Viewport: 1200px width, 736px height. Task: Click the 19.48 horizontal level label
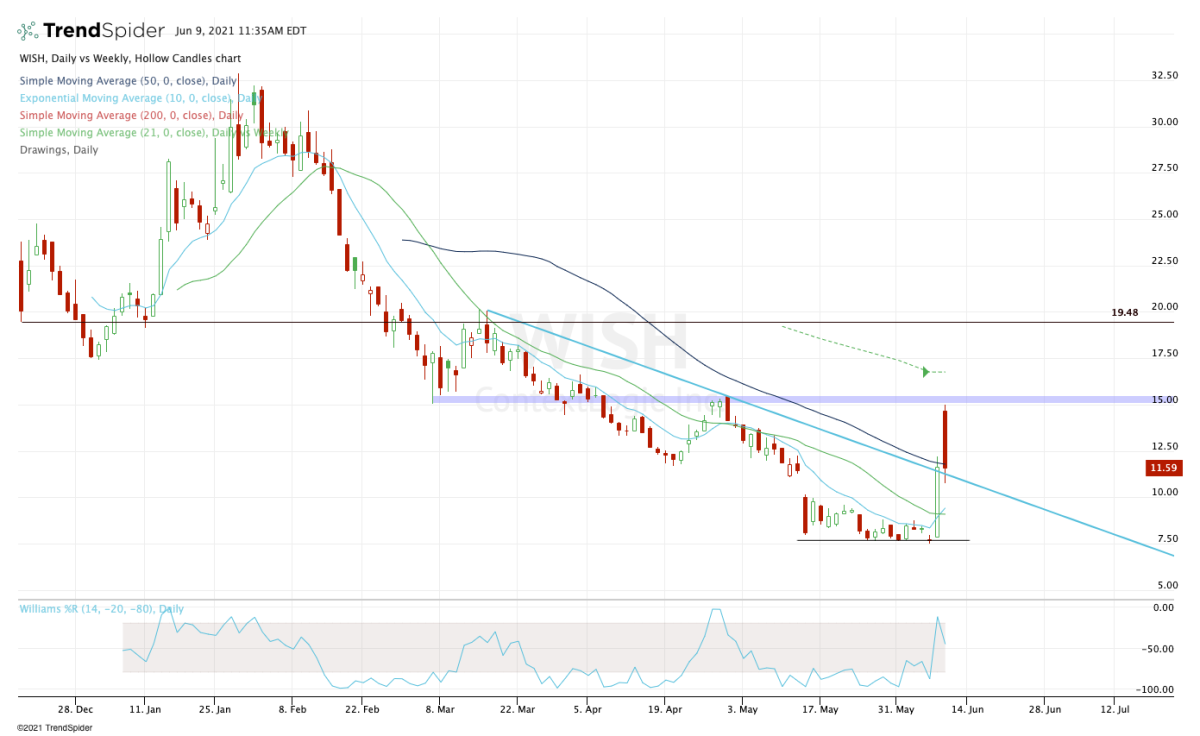pyautogui.click(x=1125, y=312)
